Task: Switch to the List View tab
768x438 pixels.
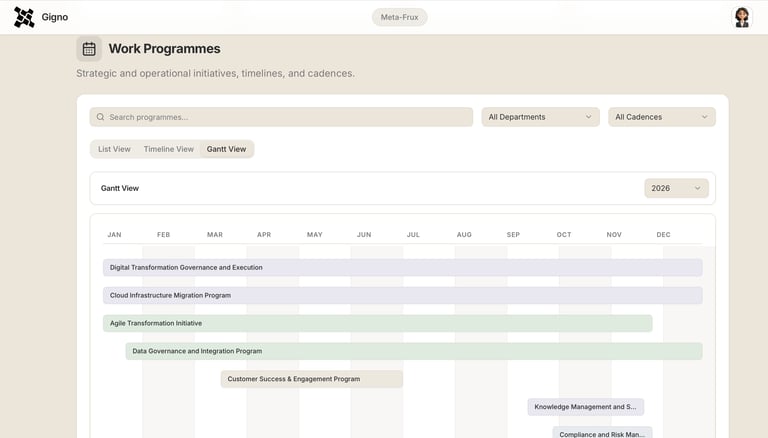Action: [x=114, y=149]
